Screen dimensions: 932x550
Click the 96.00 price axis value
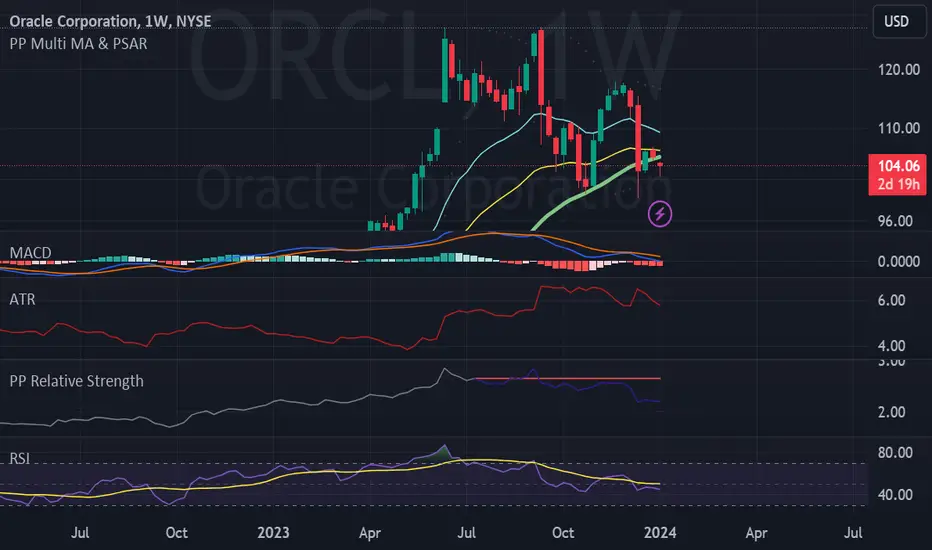(x=895, y=221)
